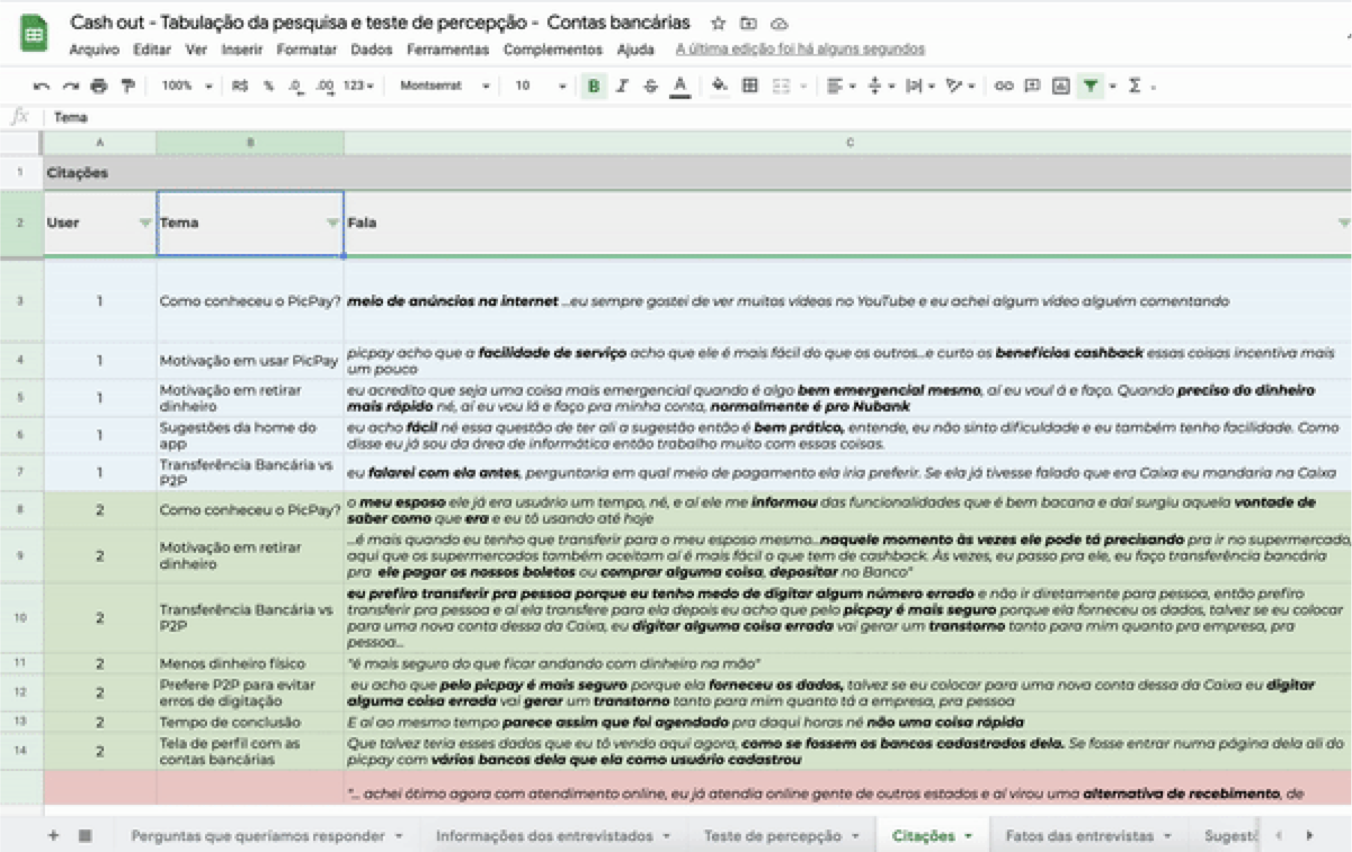Toggle italic formatting
1352x852 pixels.
click(x=622, y=86)
